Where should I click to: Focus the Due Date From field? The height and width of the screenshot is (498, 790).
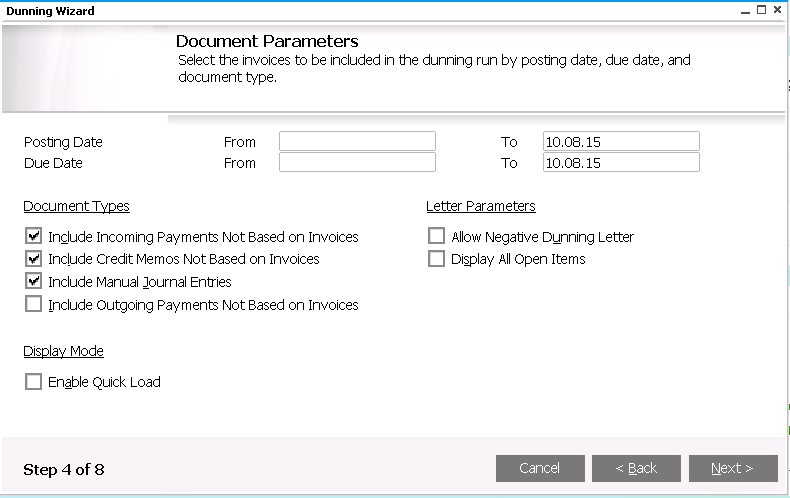(x=357, y=162)
